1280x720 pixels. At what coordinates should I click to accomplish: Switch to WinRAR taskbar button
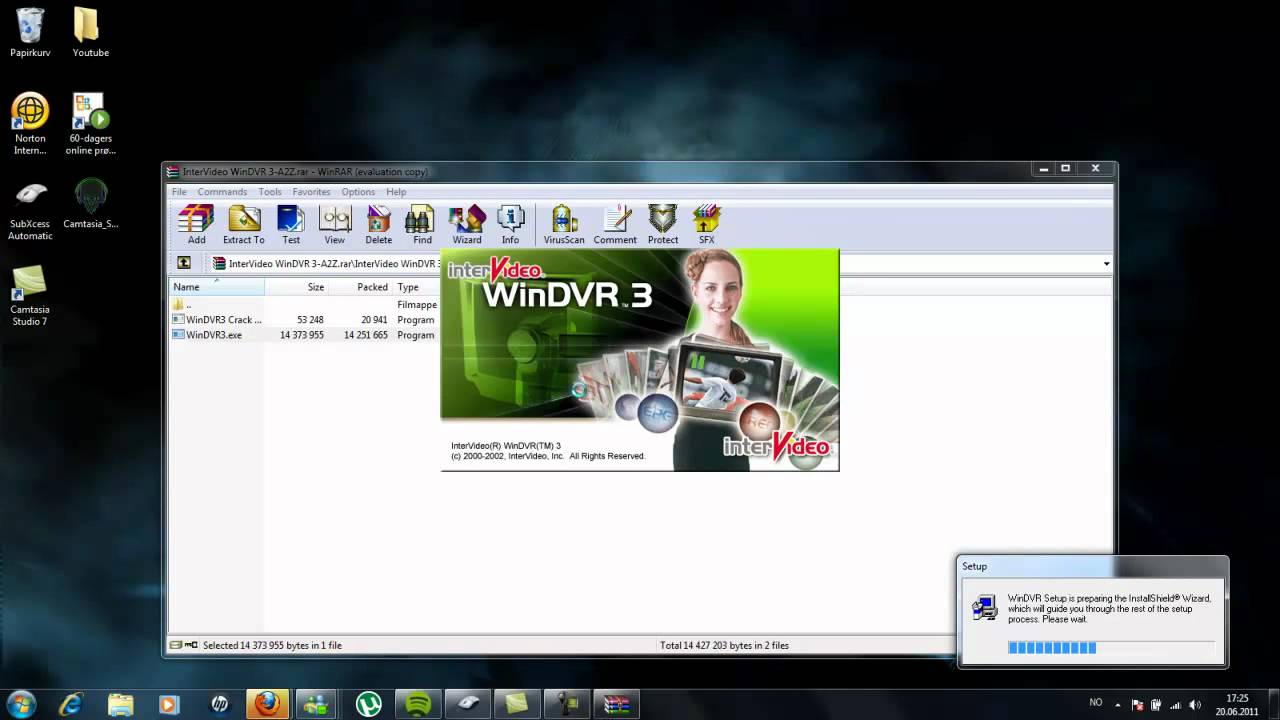(617, 705)
